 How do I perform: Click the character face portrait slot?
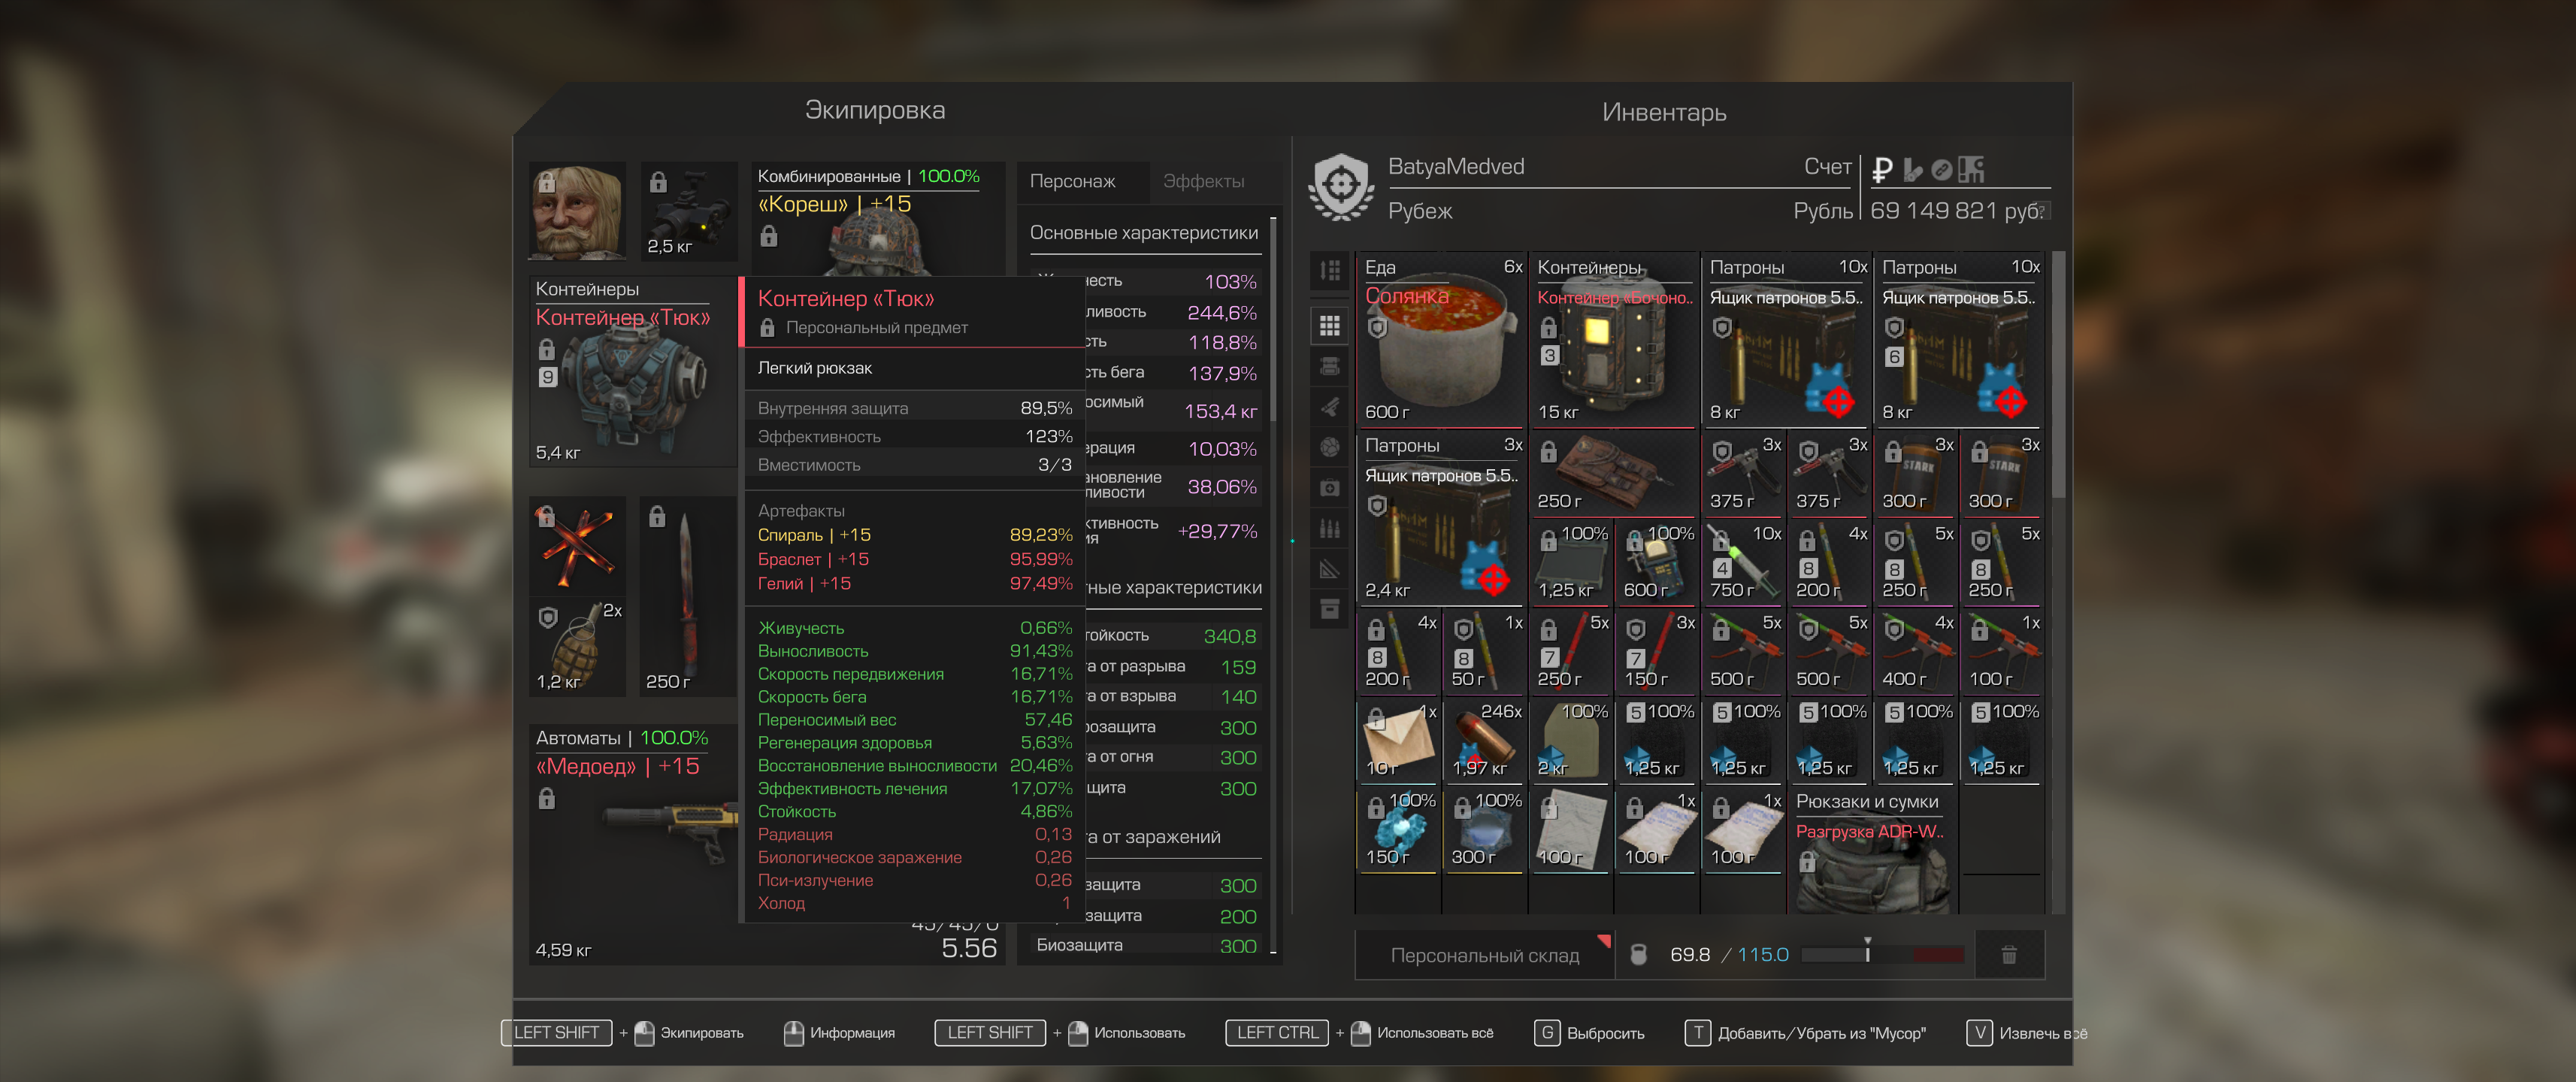[577, 211]
